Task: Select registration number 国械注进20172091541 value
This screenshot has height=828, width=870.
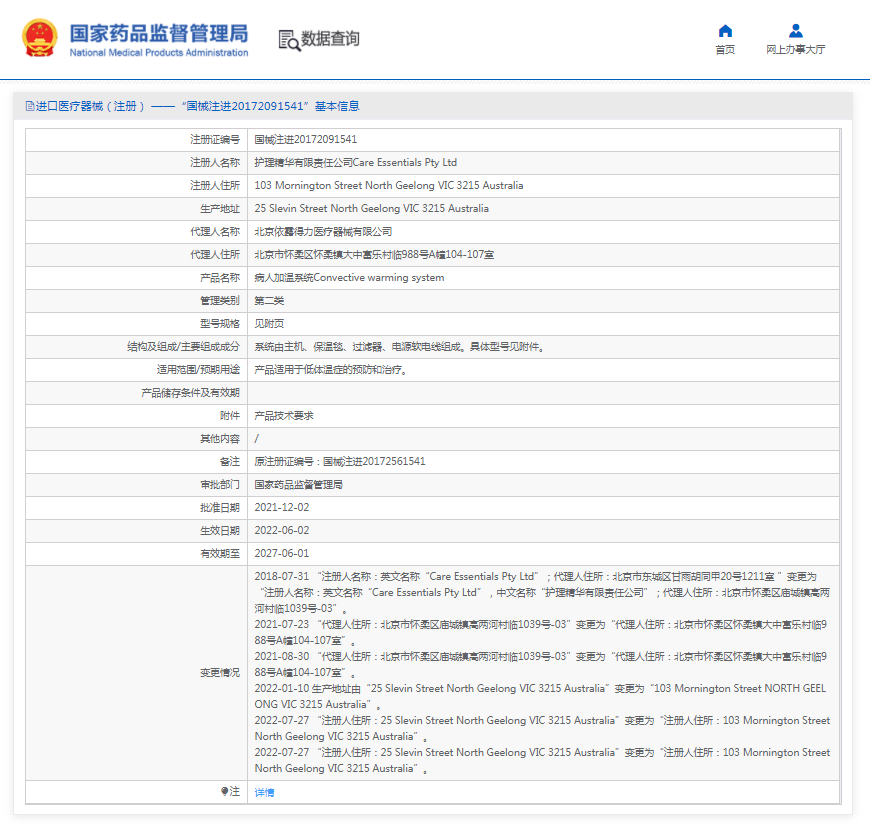Action: tap(306, 139)
